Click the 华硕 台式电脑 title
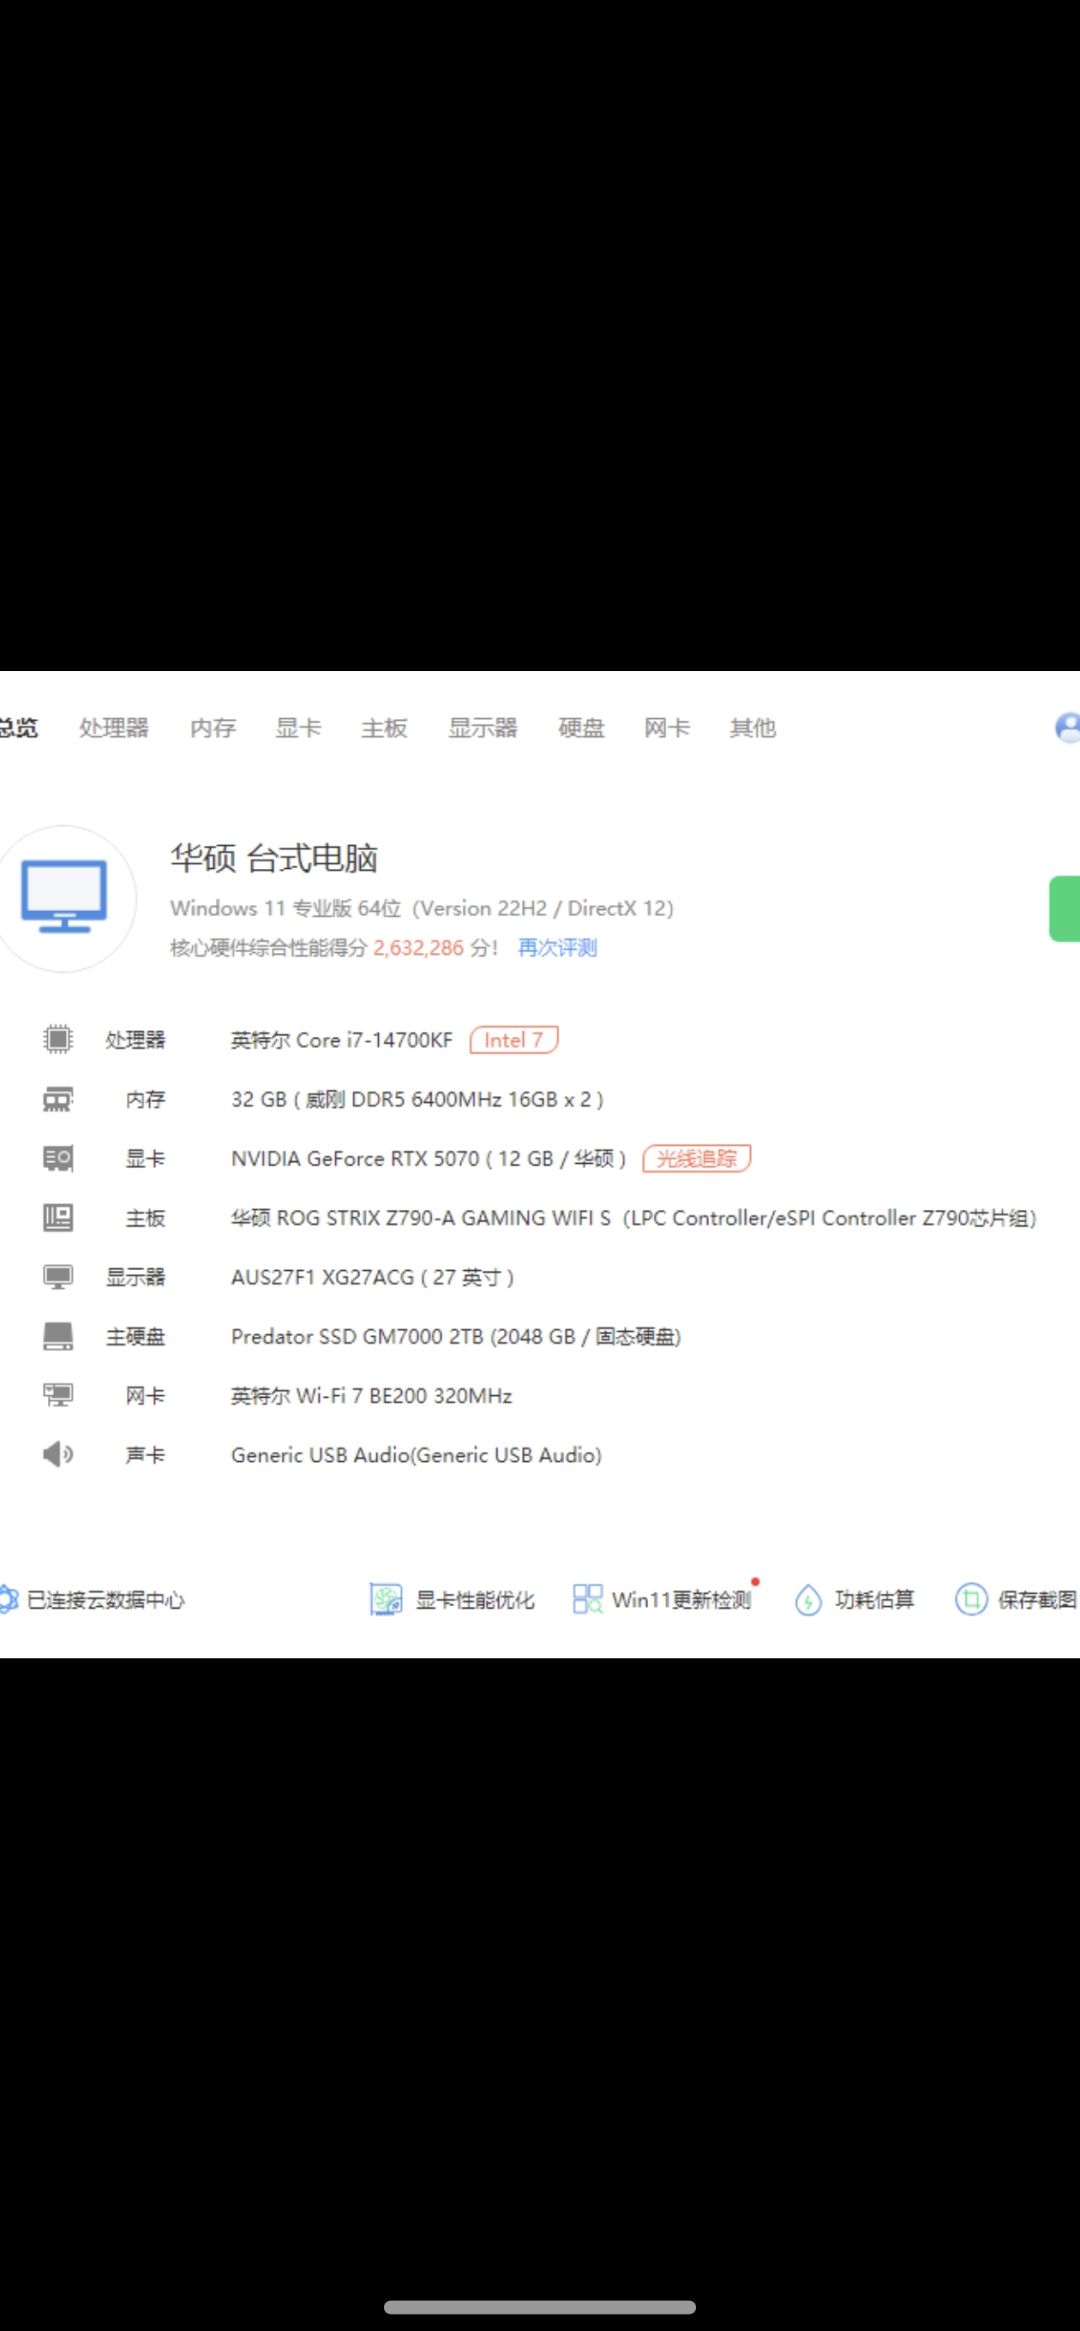Screen dimensions: 1080x2331 coord(274,858)
